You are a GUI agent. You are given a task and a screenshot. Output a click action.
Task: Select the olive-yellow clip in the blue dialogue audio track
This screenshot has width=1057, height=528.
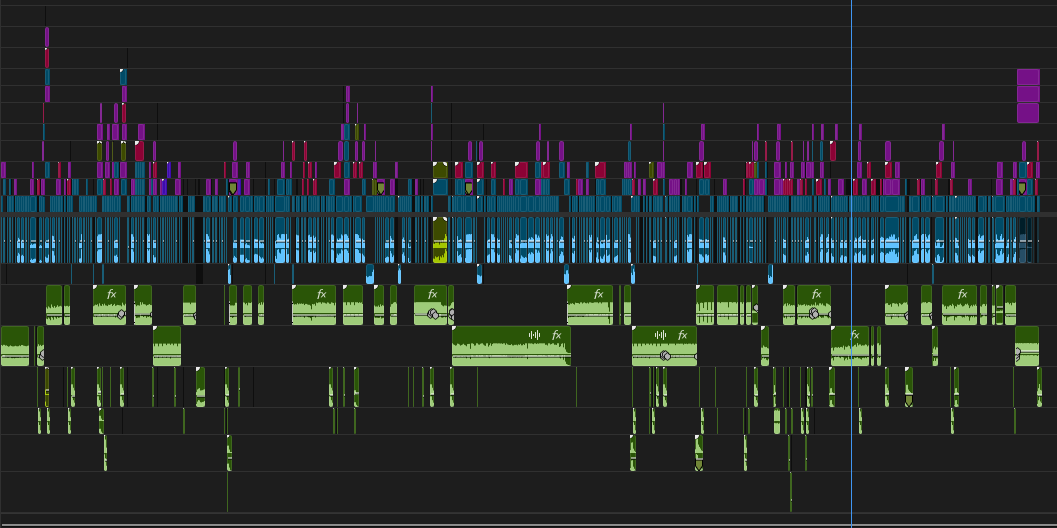click(440, 240)
